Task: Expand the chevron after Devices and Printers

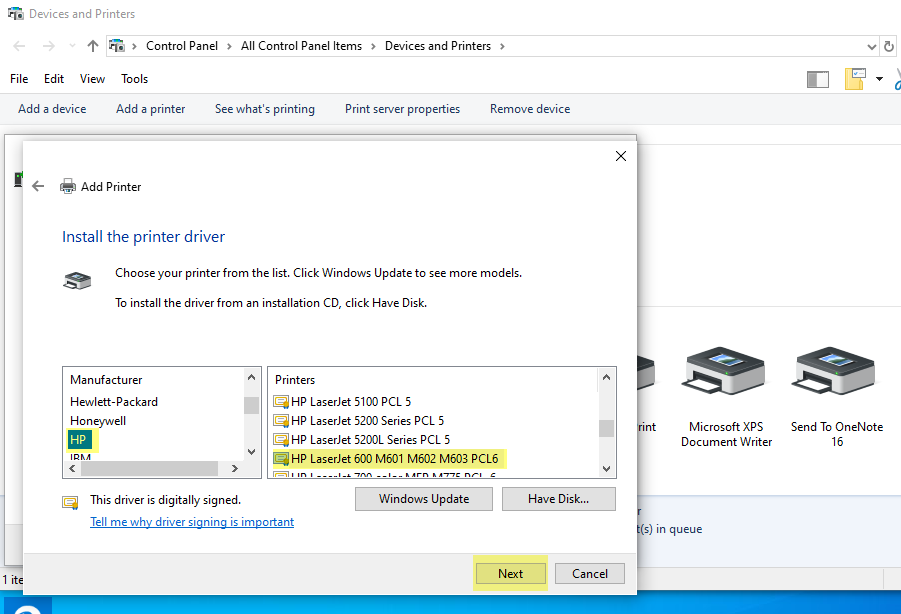Action: (502, 46)
